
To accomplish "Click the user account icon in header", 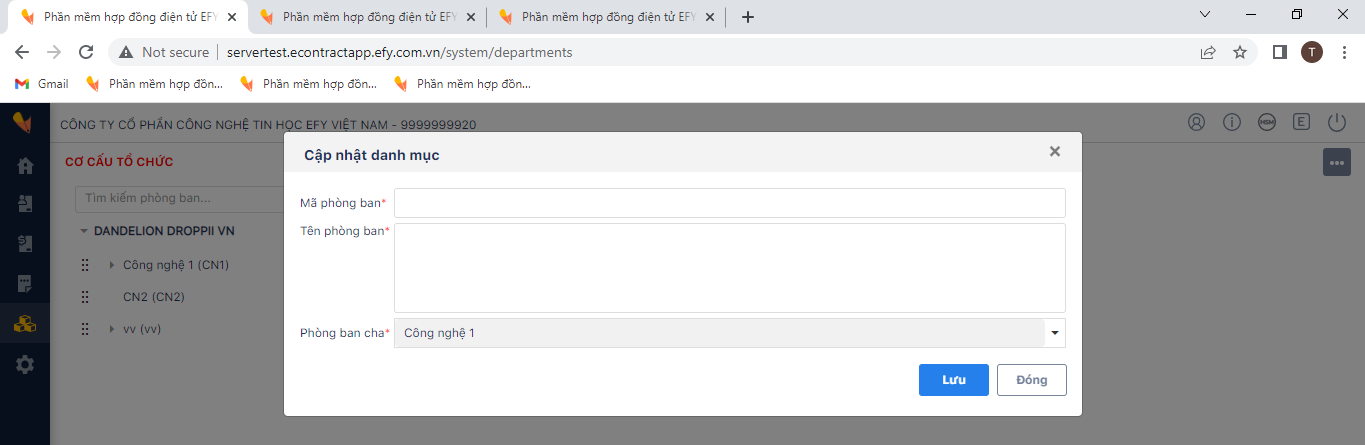I will [x=1196, y=122].
